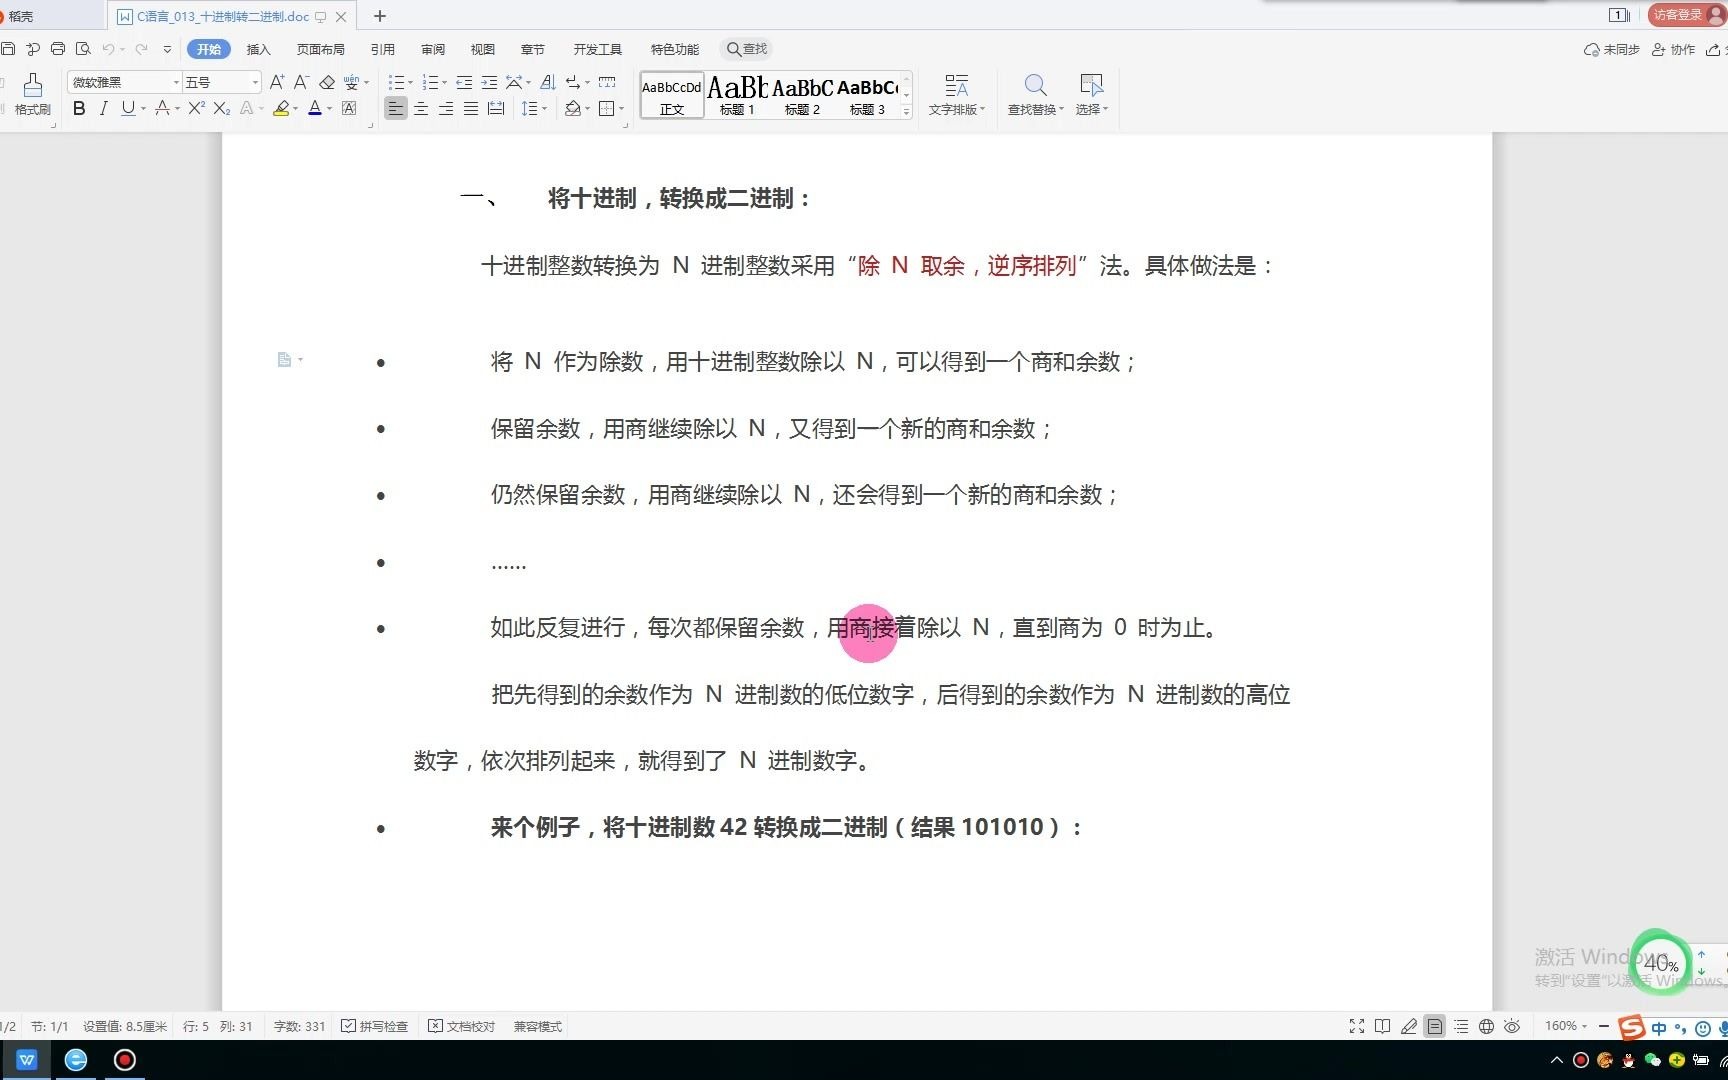Click the 访客登录 guest login button

pos(1686,14)
